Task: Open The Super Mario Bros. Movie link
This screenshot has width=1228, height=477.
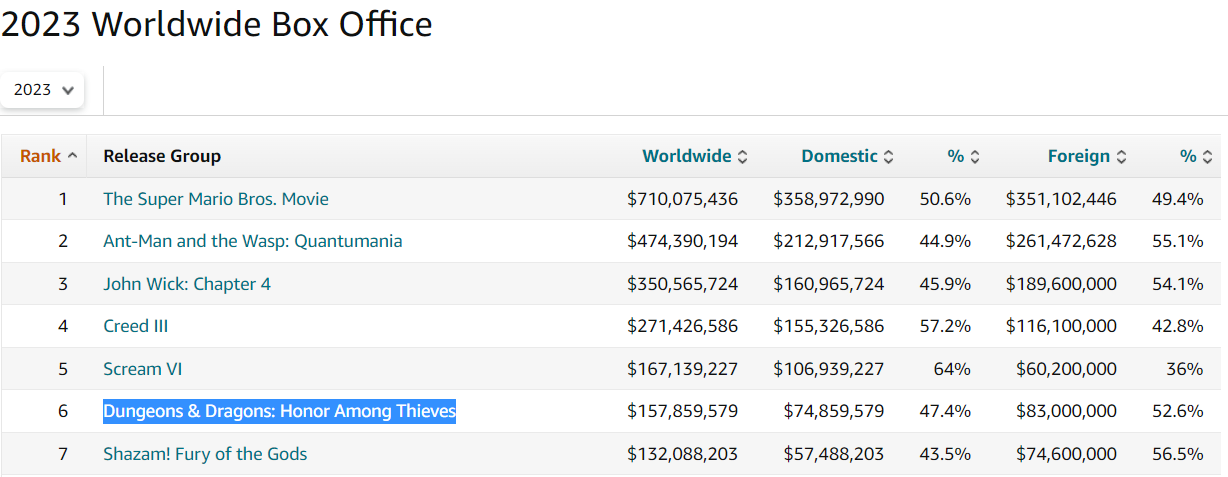Action: click(216, 199)
